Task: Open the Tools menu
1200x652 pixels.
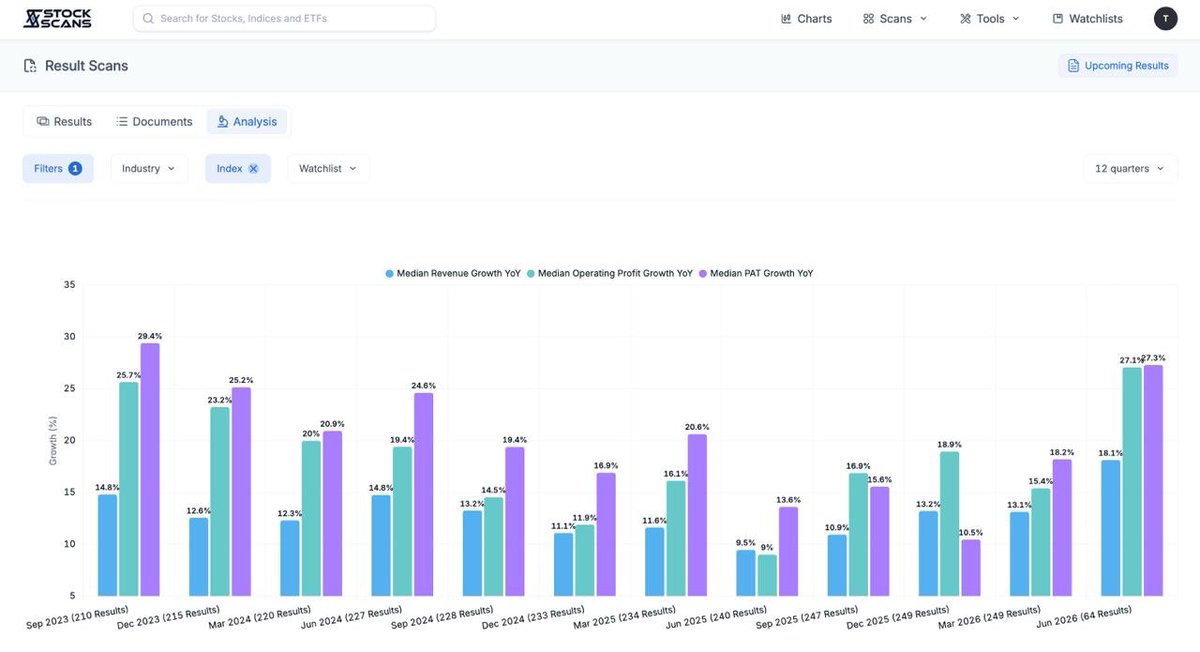Action: click(x=990, y=19)
